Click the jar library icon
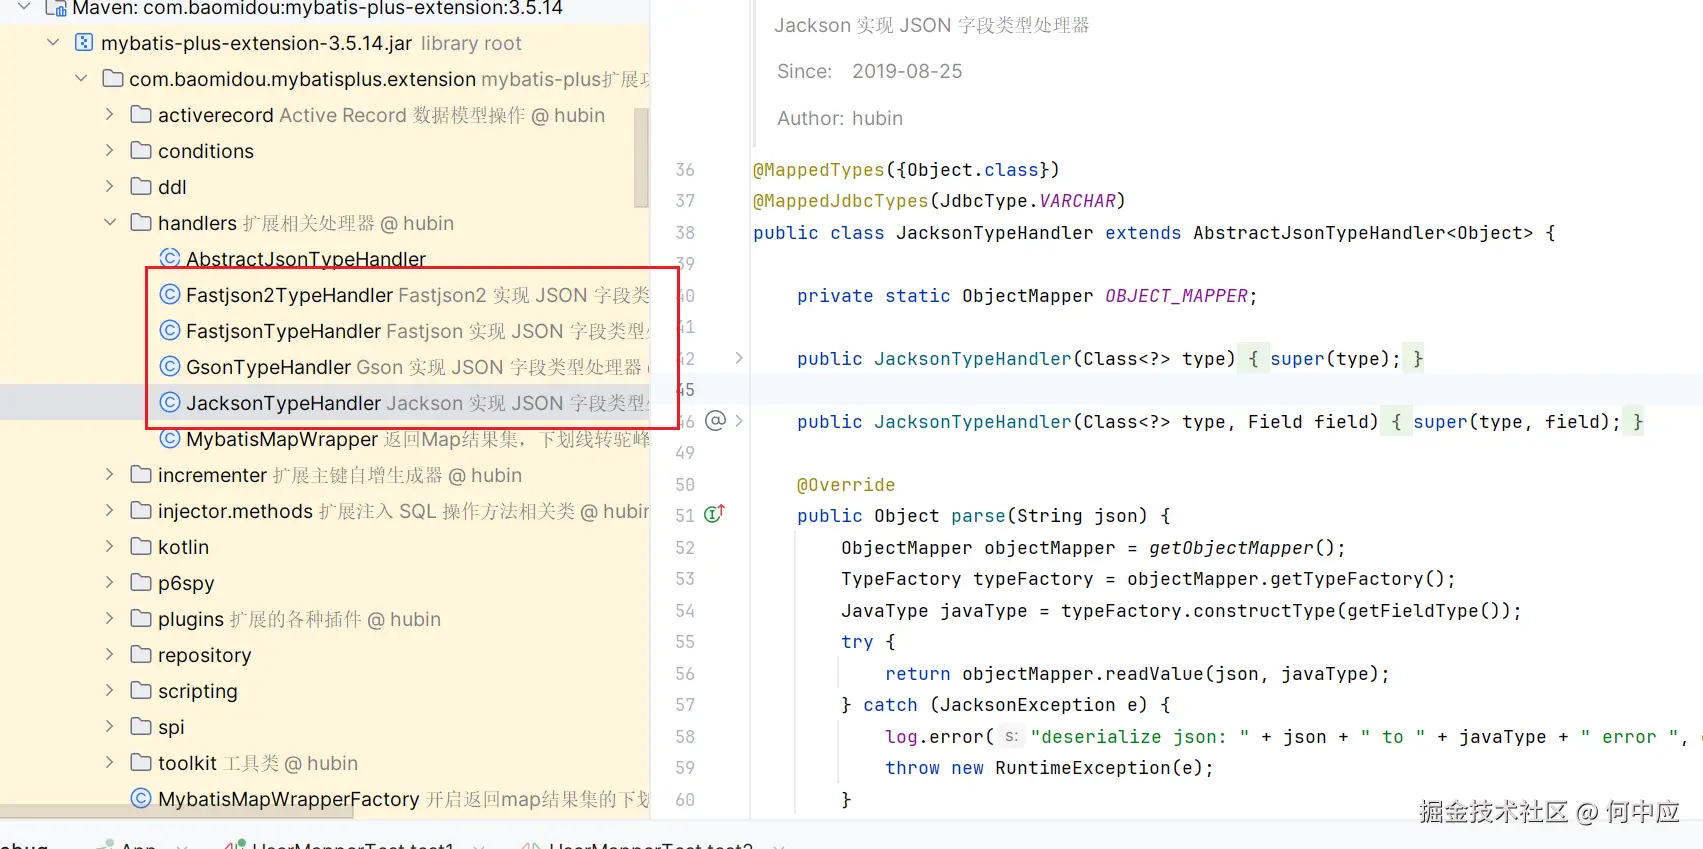1703x849 pixels. point(84,43)
